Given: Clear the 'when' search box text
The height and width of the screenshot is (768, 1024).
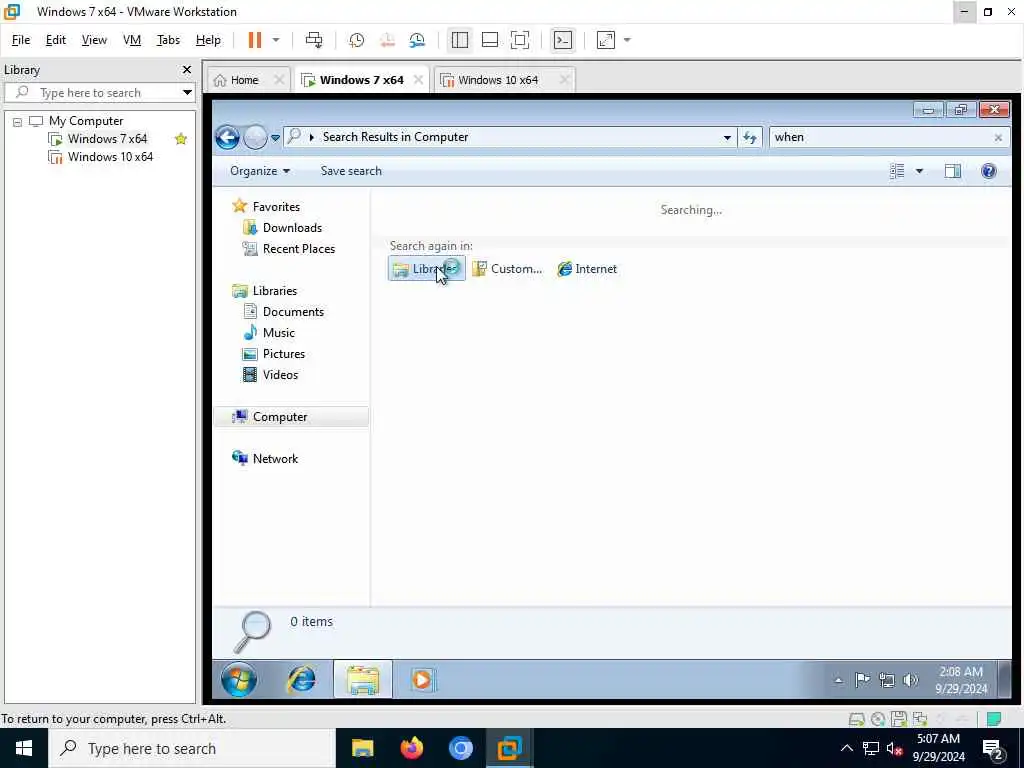Looking at the screenshot, I should tap(998, 138).
